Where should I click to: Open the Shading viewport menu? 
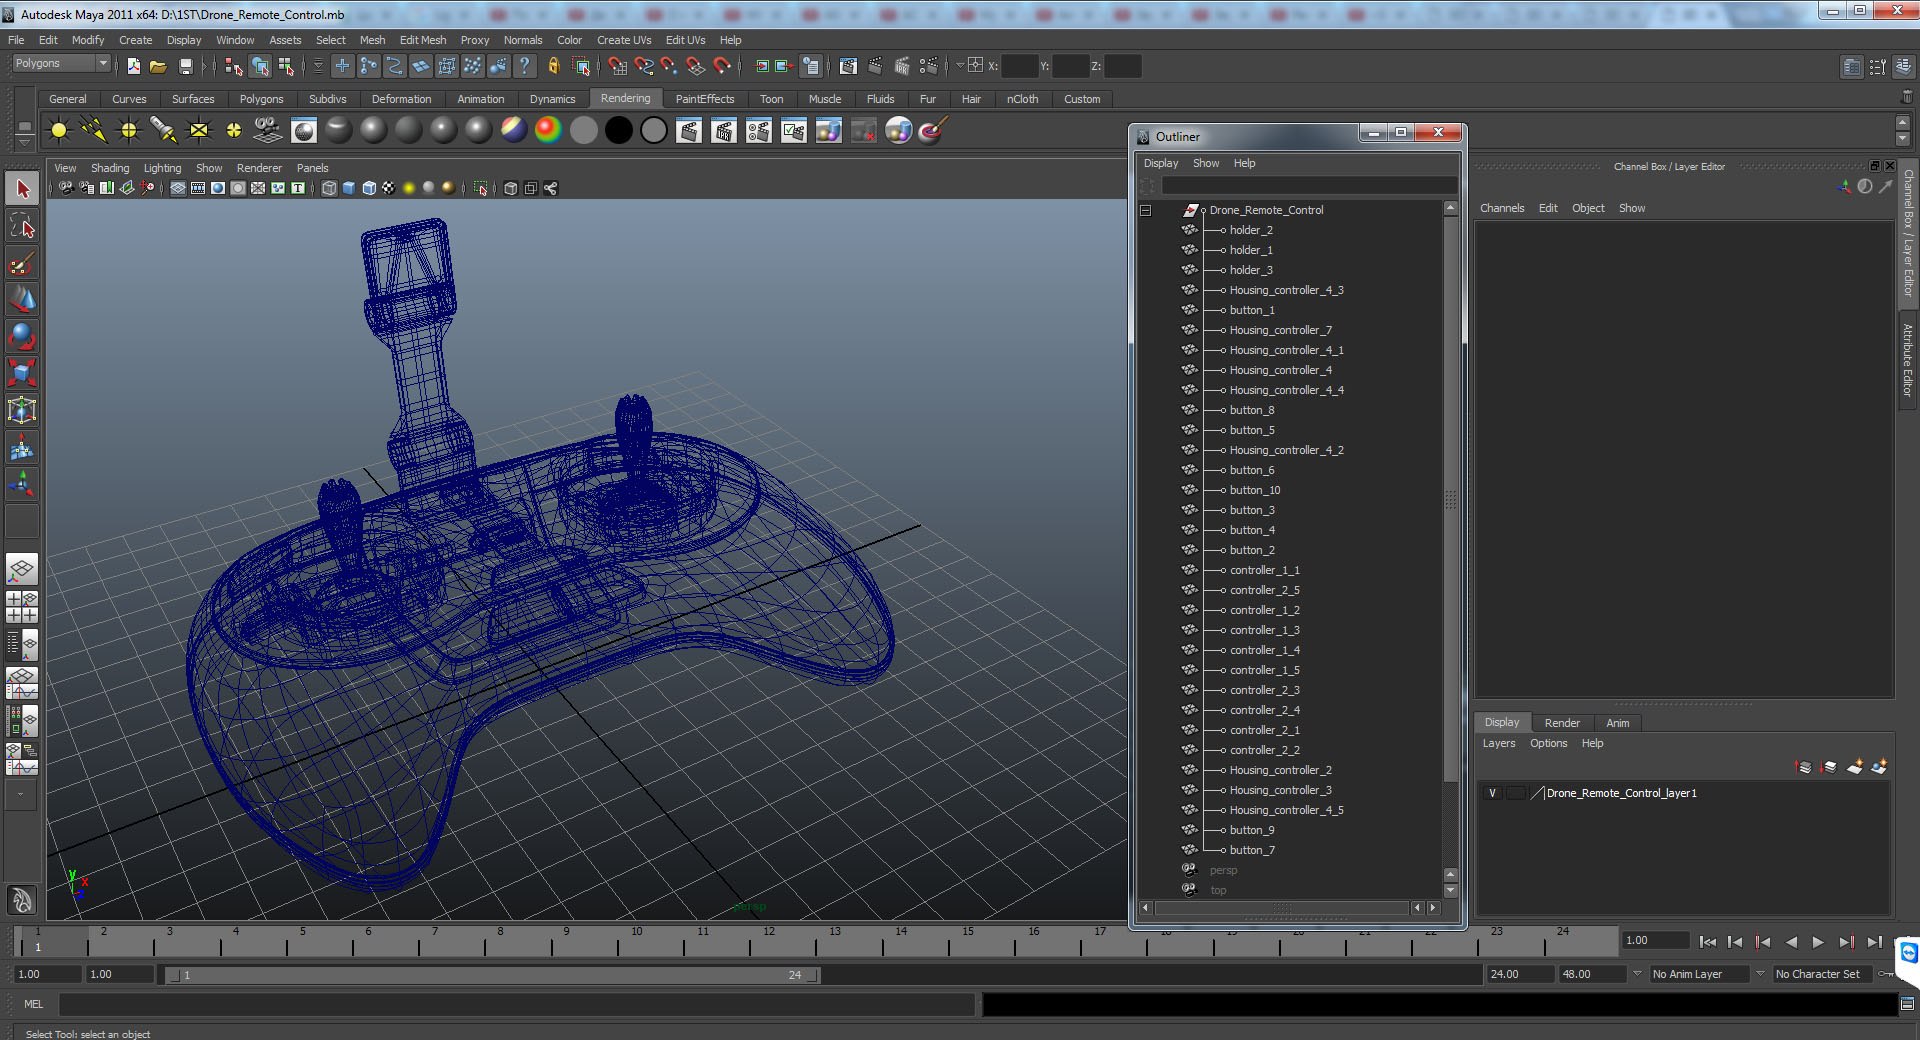click(x=110, y=168)
